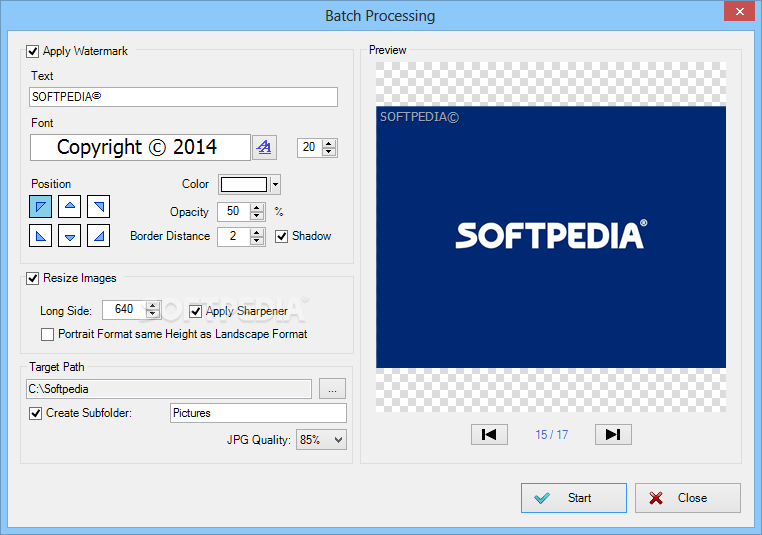Click the Border Distance value field
The width and height of the screenshot is (762, 535).
[x=234, y=237]
